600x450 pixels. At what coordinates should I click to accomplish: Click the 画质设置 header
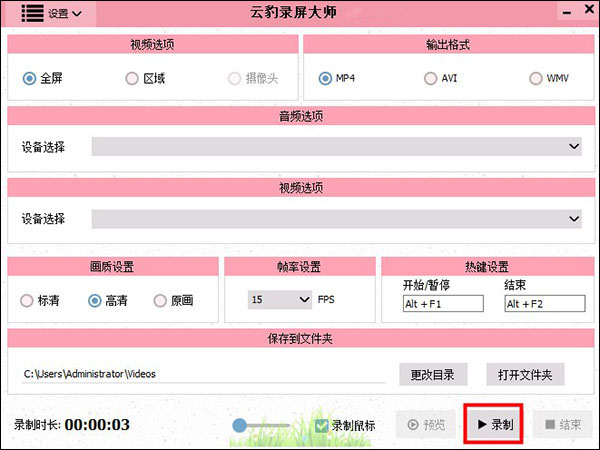pos(113,267)
